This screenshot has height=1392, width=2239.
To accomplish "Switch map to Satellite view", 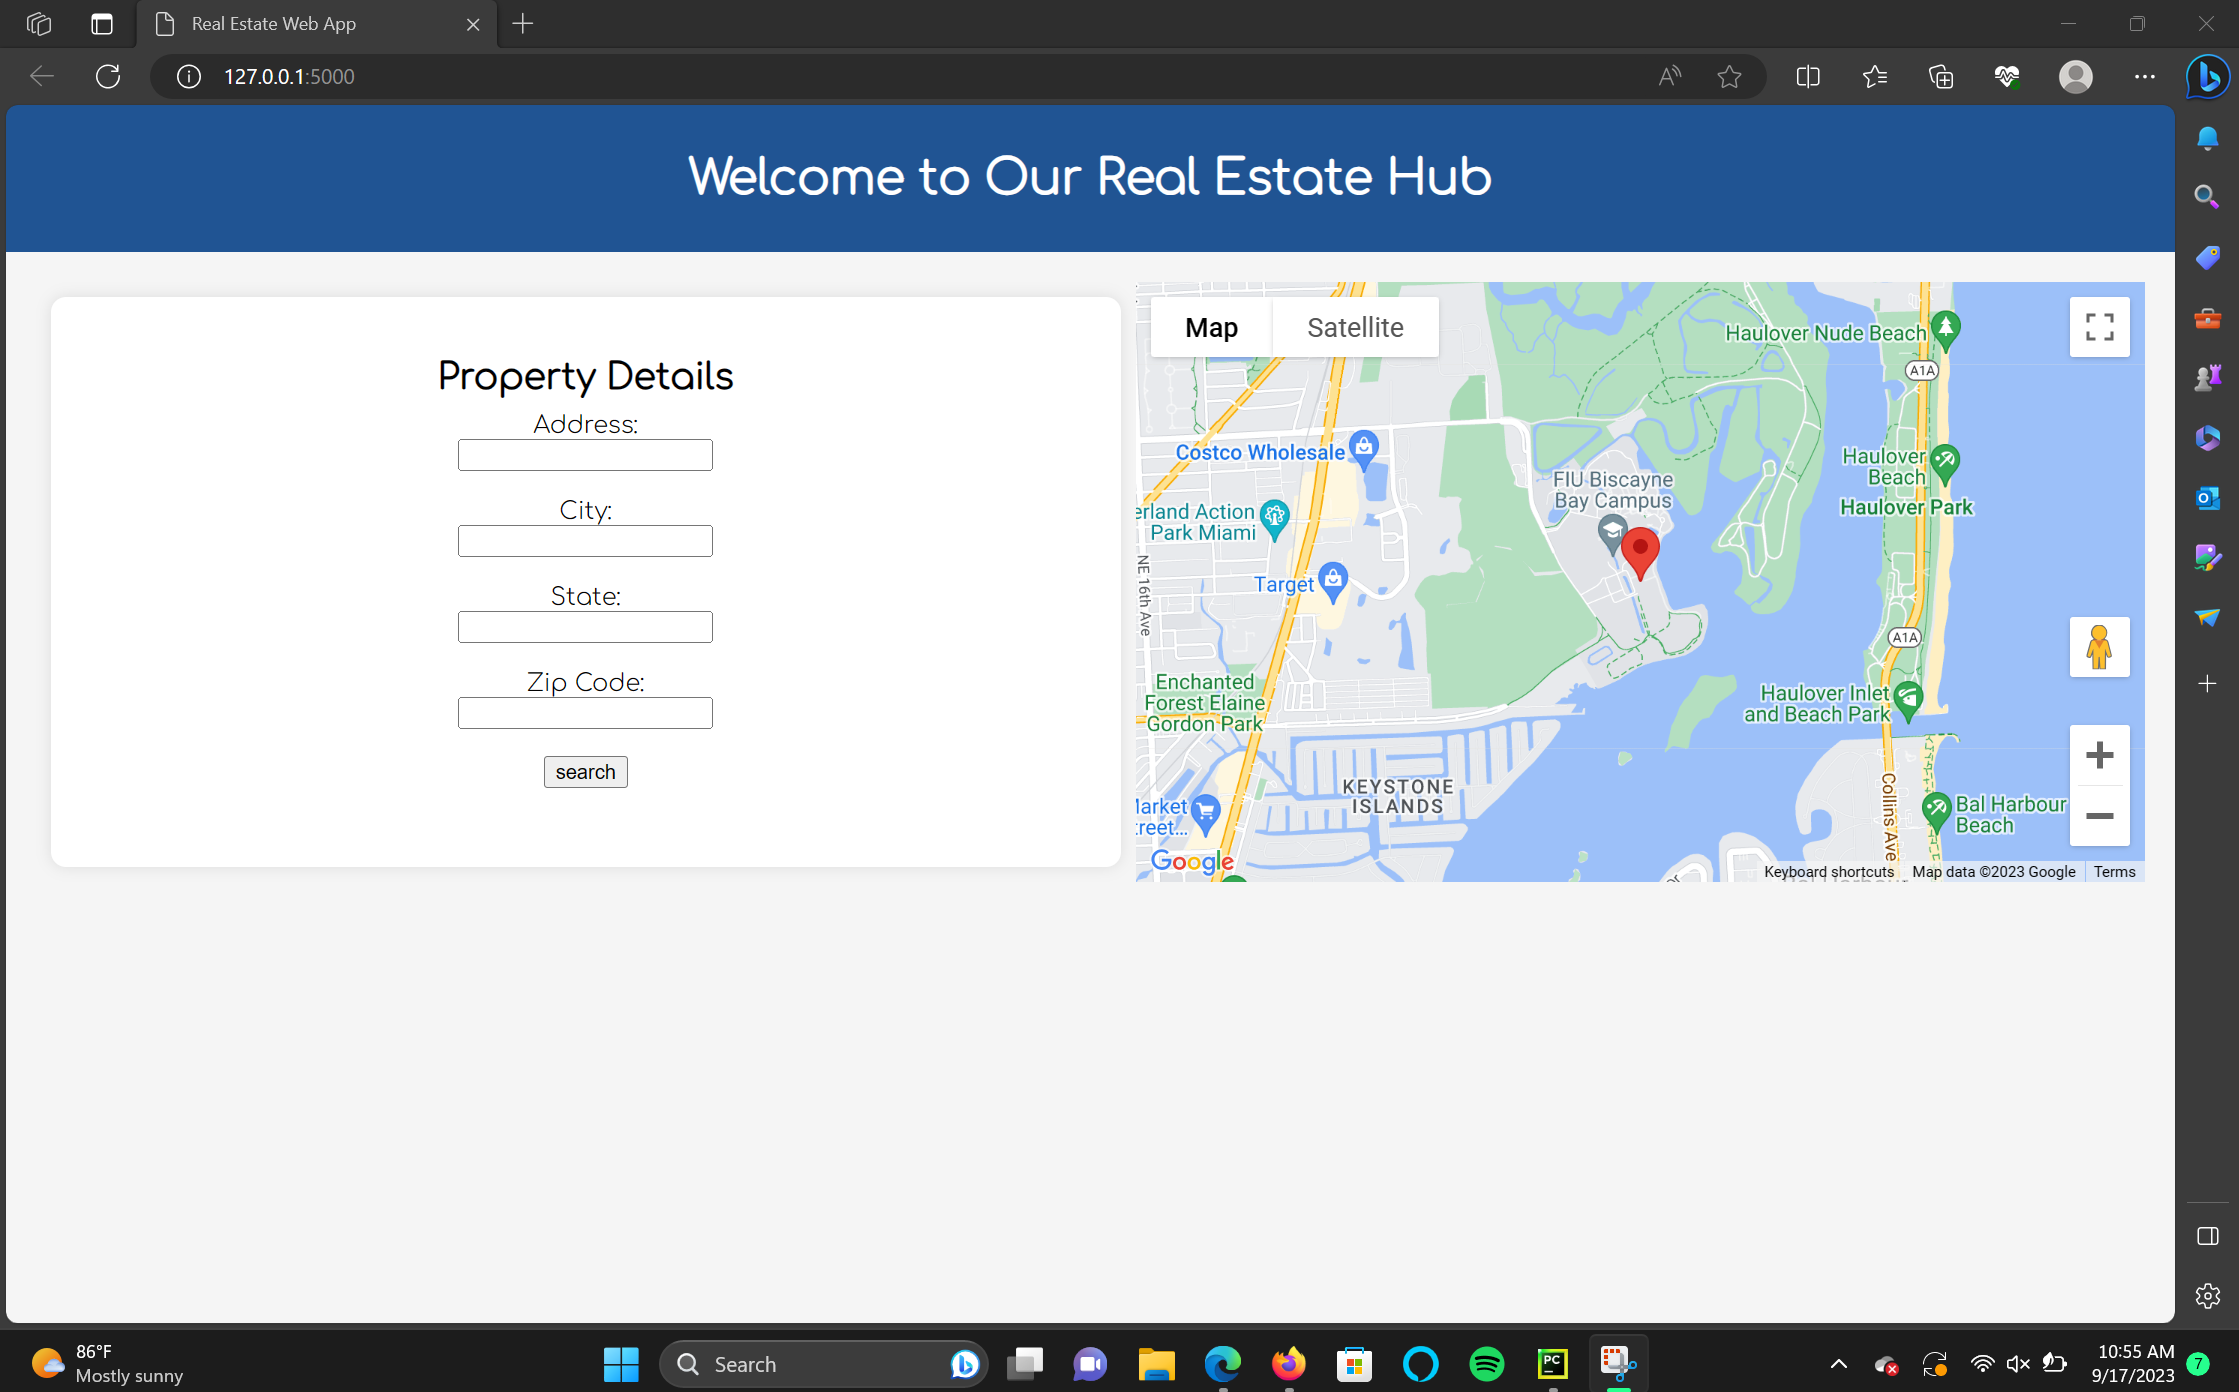I will coord(1355,327).
